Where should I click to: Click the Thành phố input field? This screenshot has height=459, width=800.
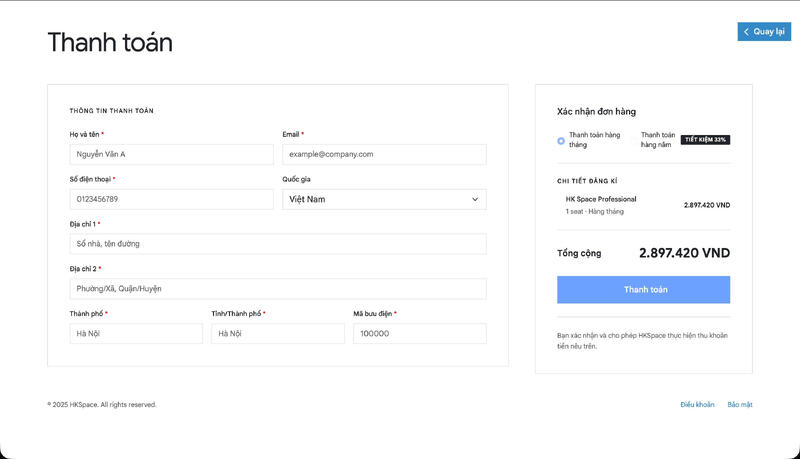click(x=136, y=334)
